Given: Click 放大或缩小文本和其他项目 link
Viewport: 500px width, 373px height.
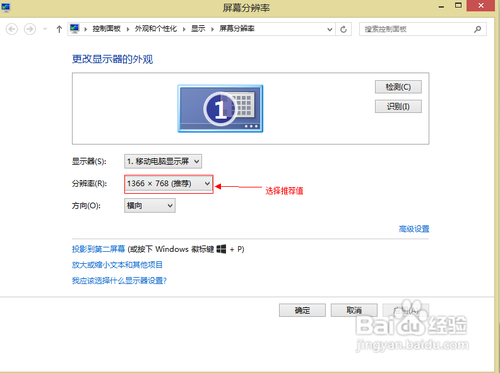Looking at the screenshot, I should [x=117, y=265].
